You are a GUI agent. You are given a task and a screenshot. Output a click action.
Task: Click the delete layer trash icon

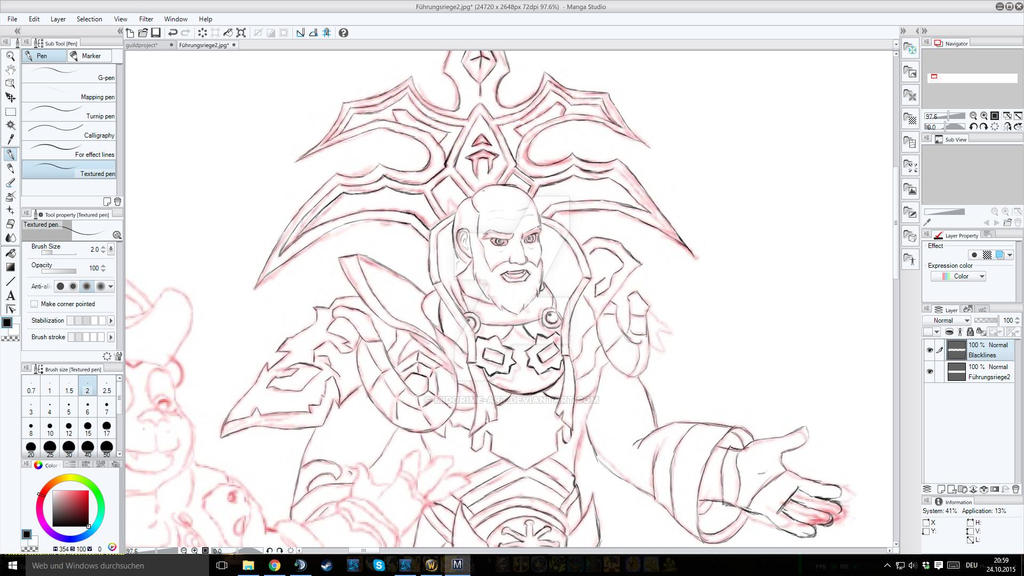tap(1016, 489)
